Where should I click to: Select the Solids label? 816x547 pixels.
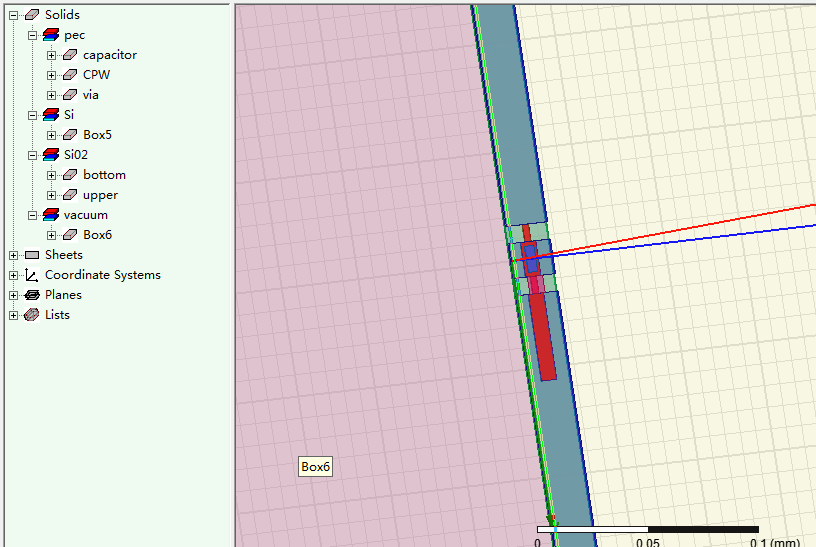(x=62, y=15)
